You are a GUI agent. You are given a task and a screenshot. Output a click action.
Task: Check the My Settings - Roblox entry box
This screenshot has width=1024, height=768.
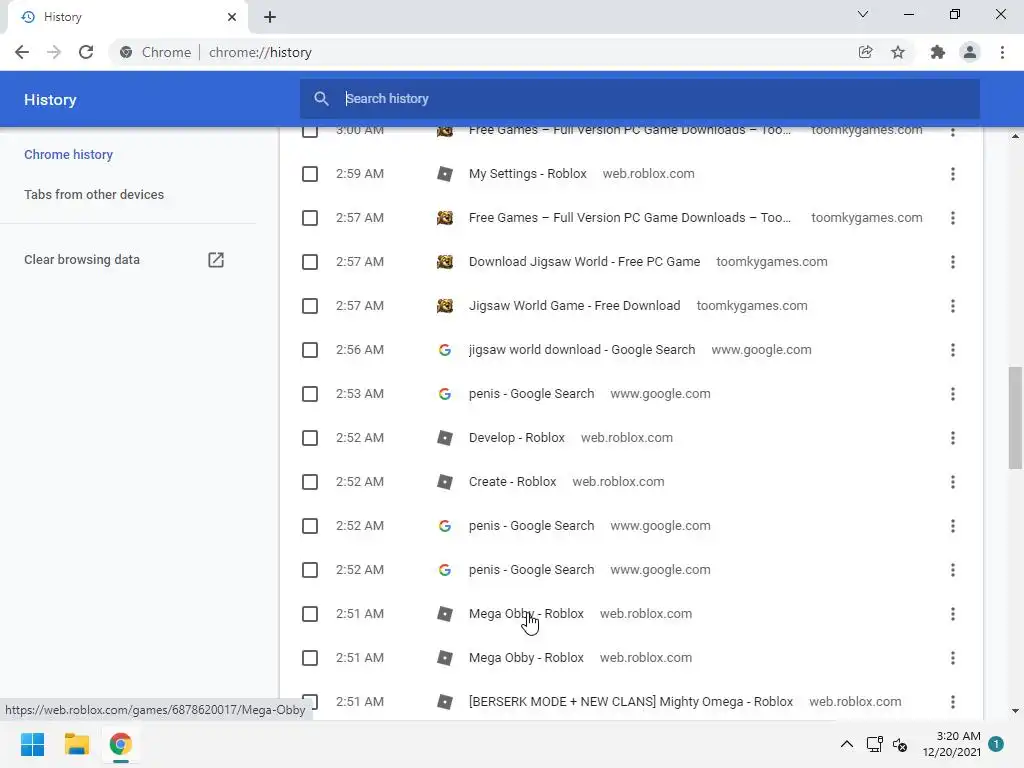point(310,174)
